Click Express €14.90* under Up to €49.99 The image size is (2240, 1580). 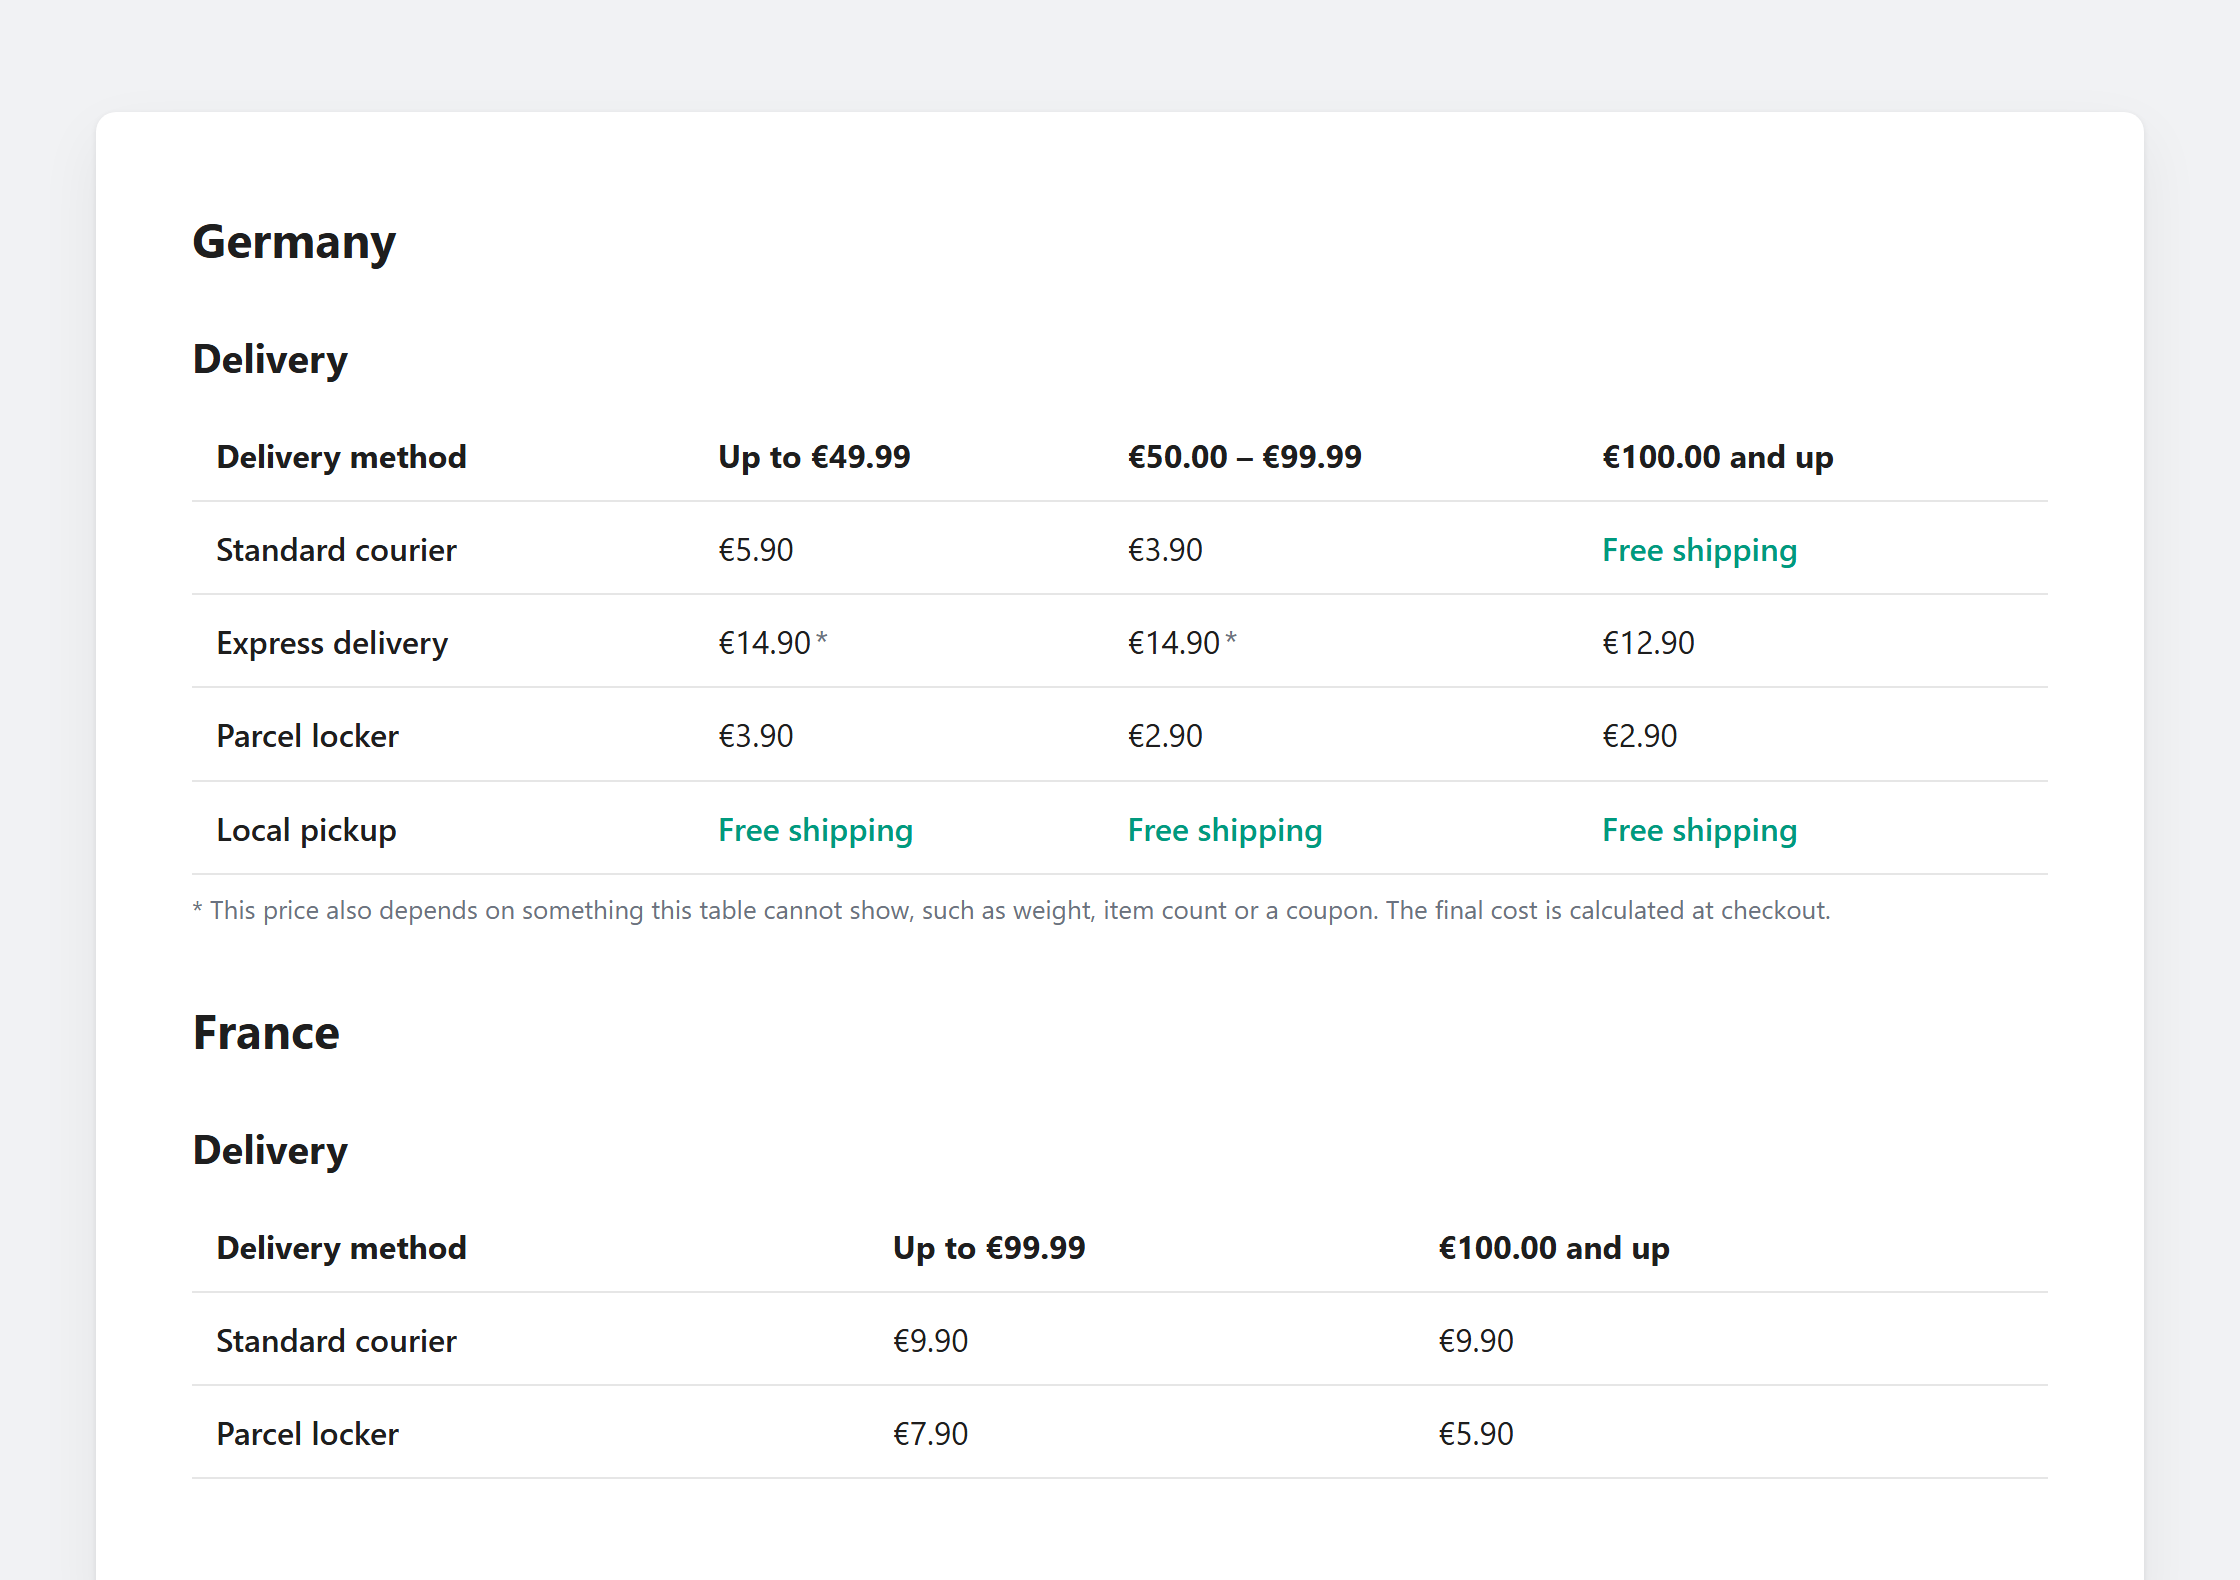pyautogui.click(x=773, y=643)
